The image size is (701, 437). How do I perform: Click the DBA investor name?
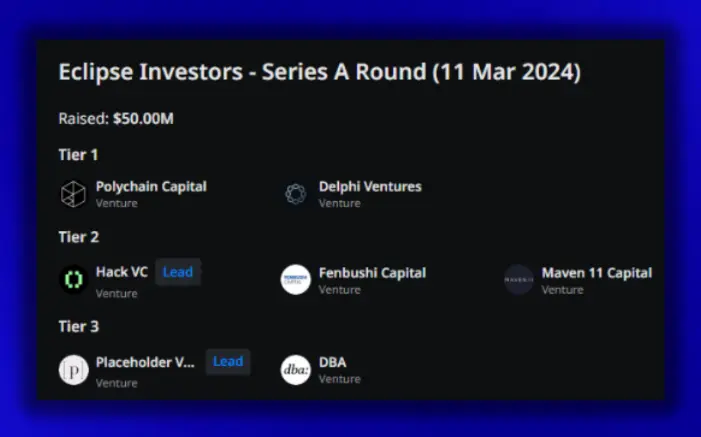[x=332, y=362]
